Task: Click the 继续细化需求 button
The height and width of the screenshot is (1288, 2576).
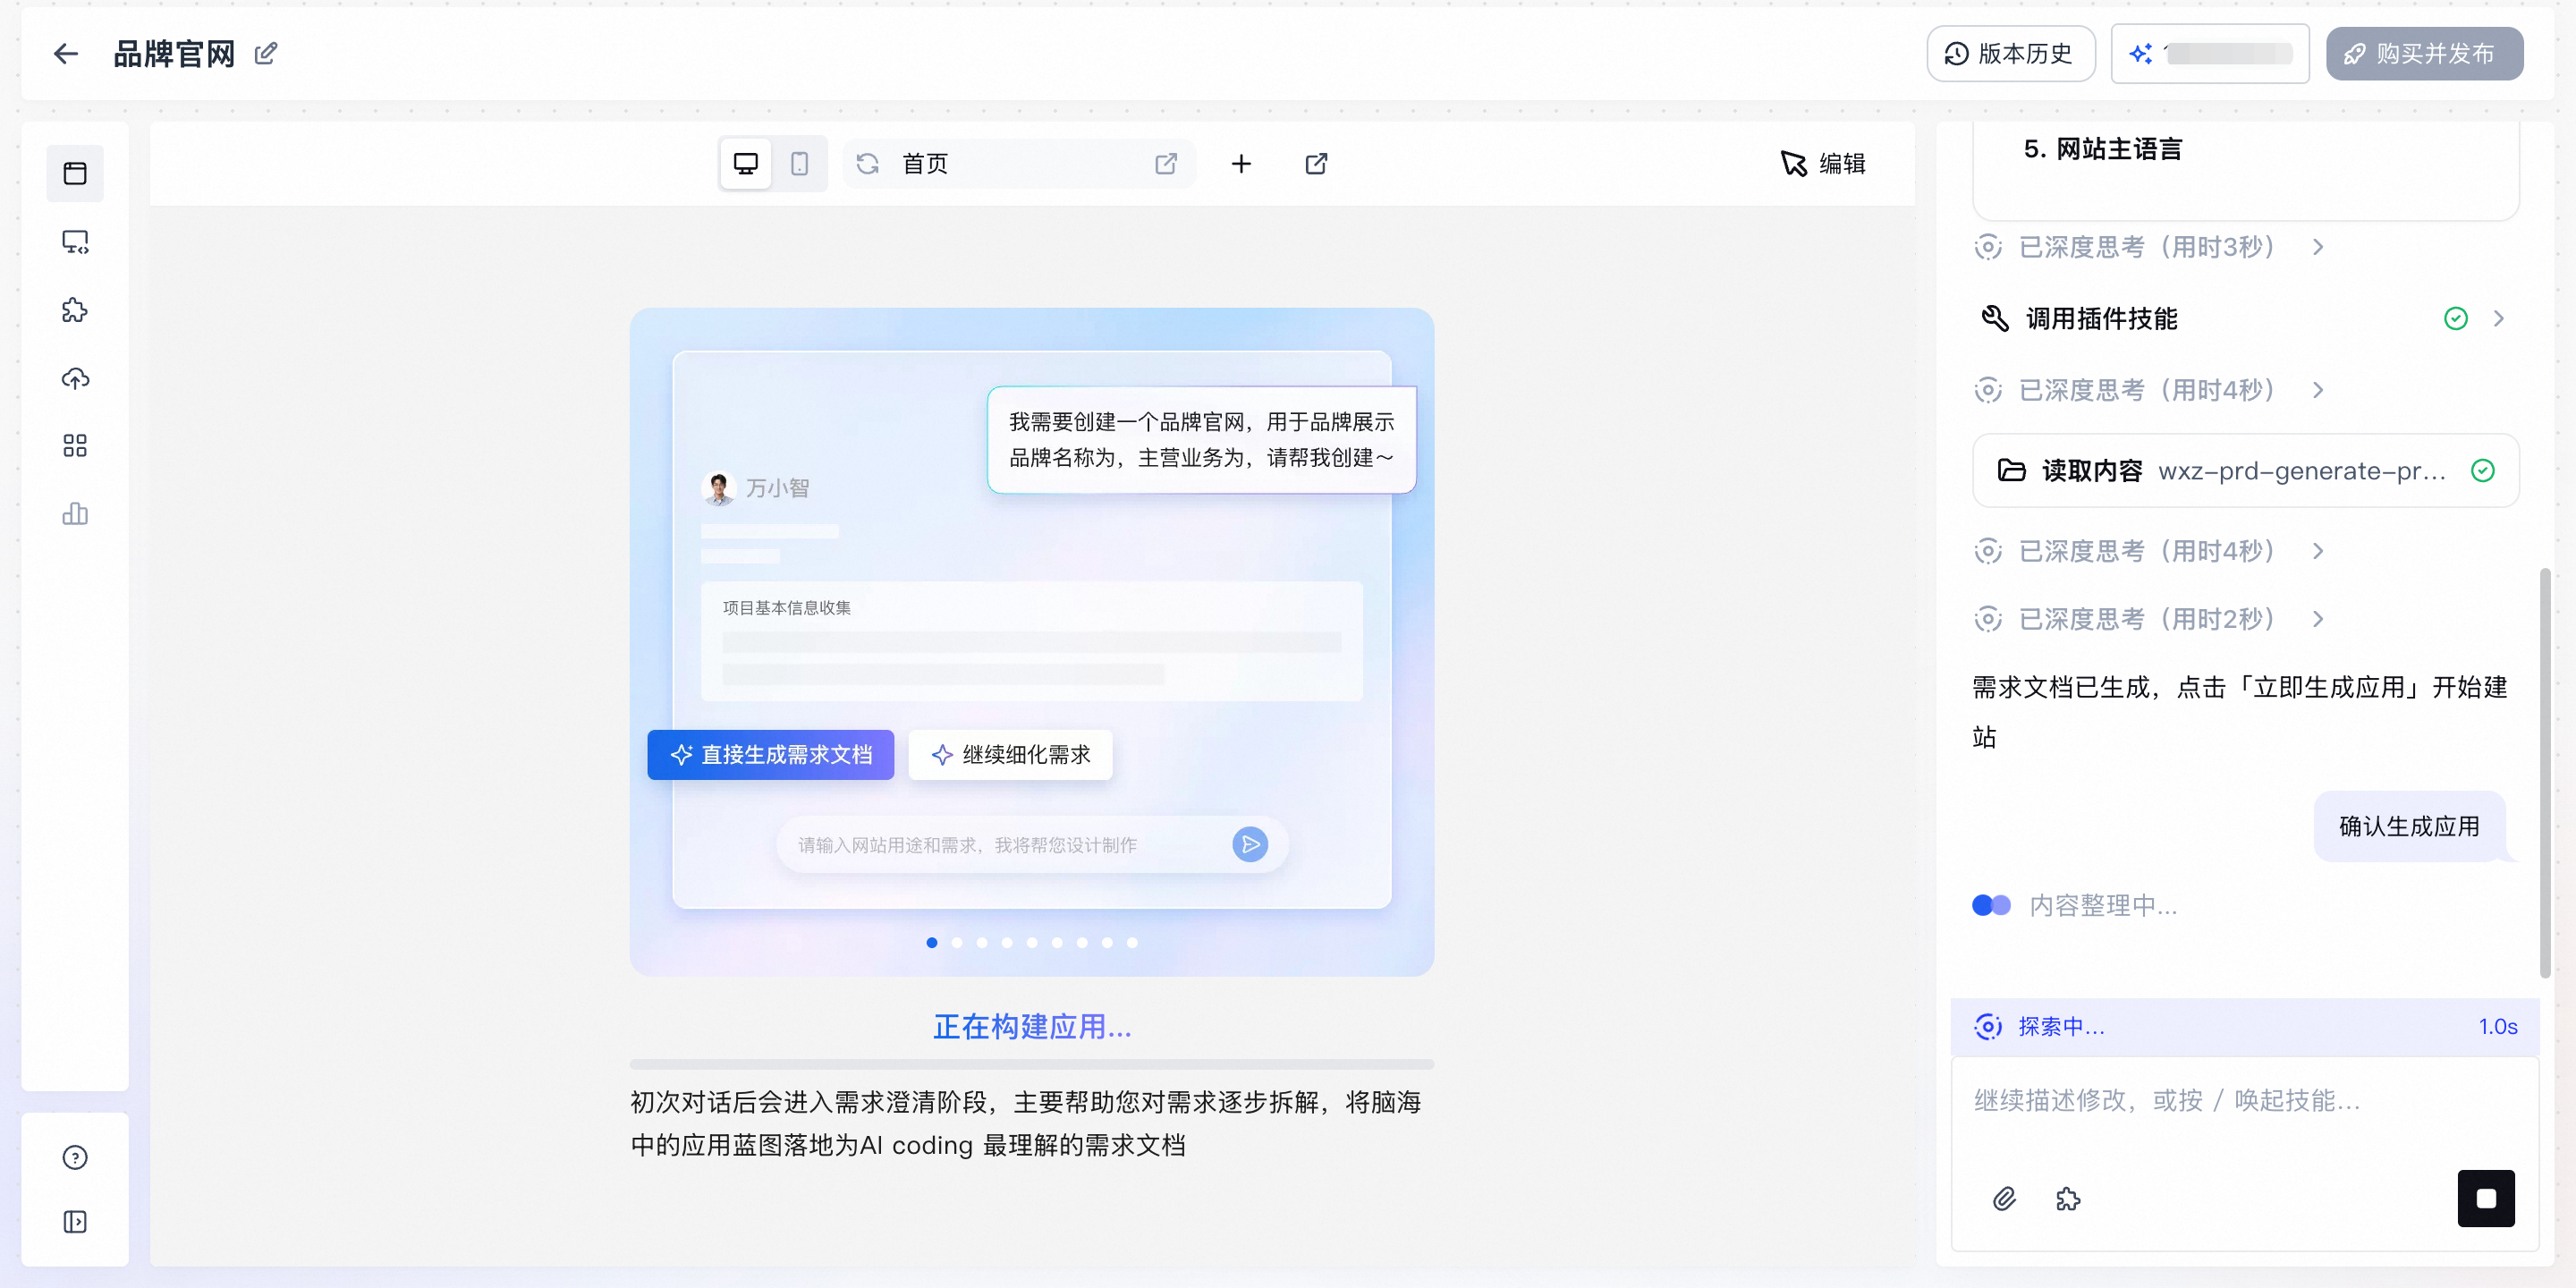Action: tap(1010, 754)
